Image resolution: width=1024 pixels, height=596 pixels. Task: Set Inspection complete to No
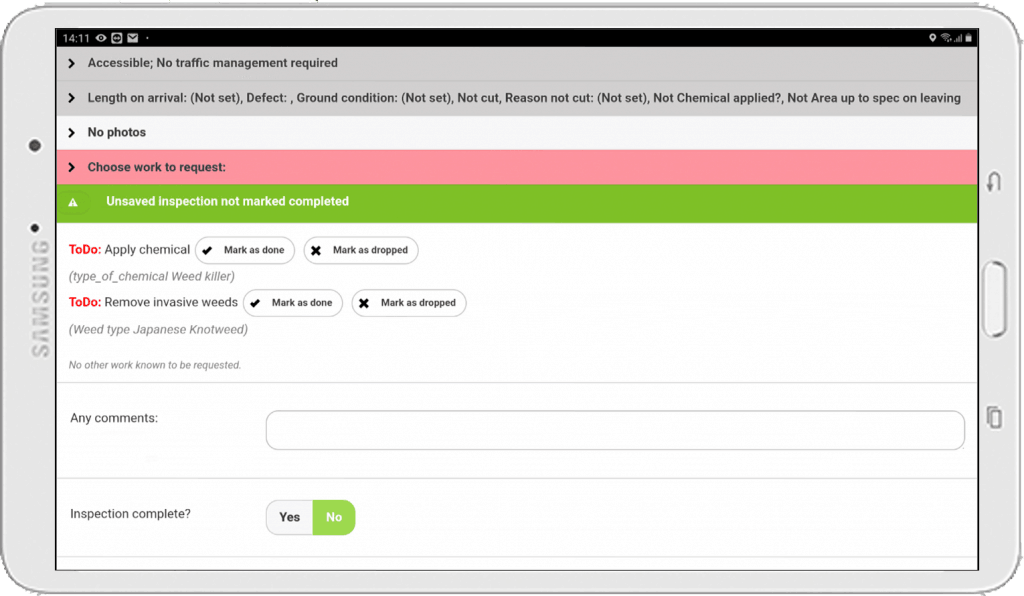tap(334, 517)
